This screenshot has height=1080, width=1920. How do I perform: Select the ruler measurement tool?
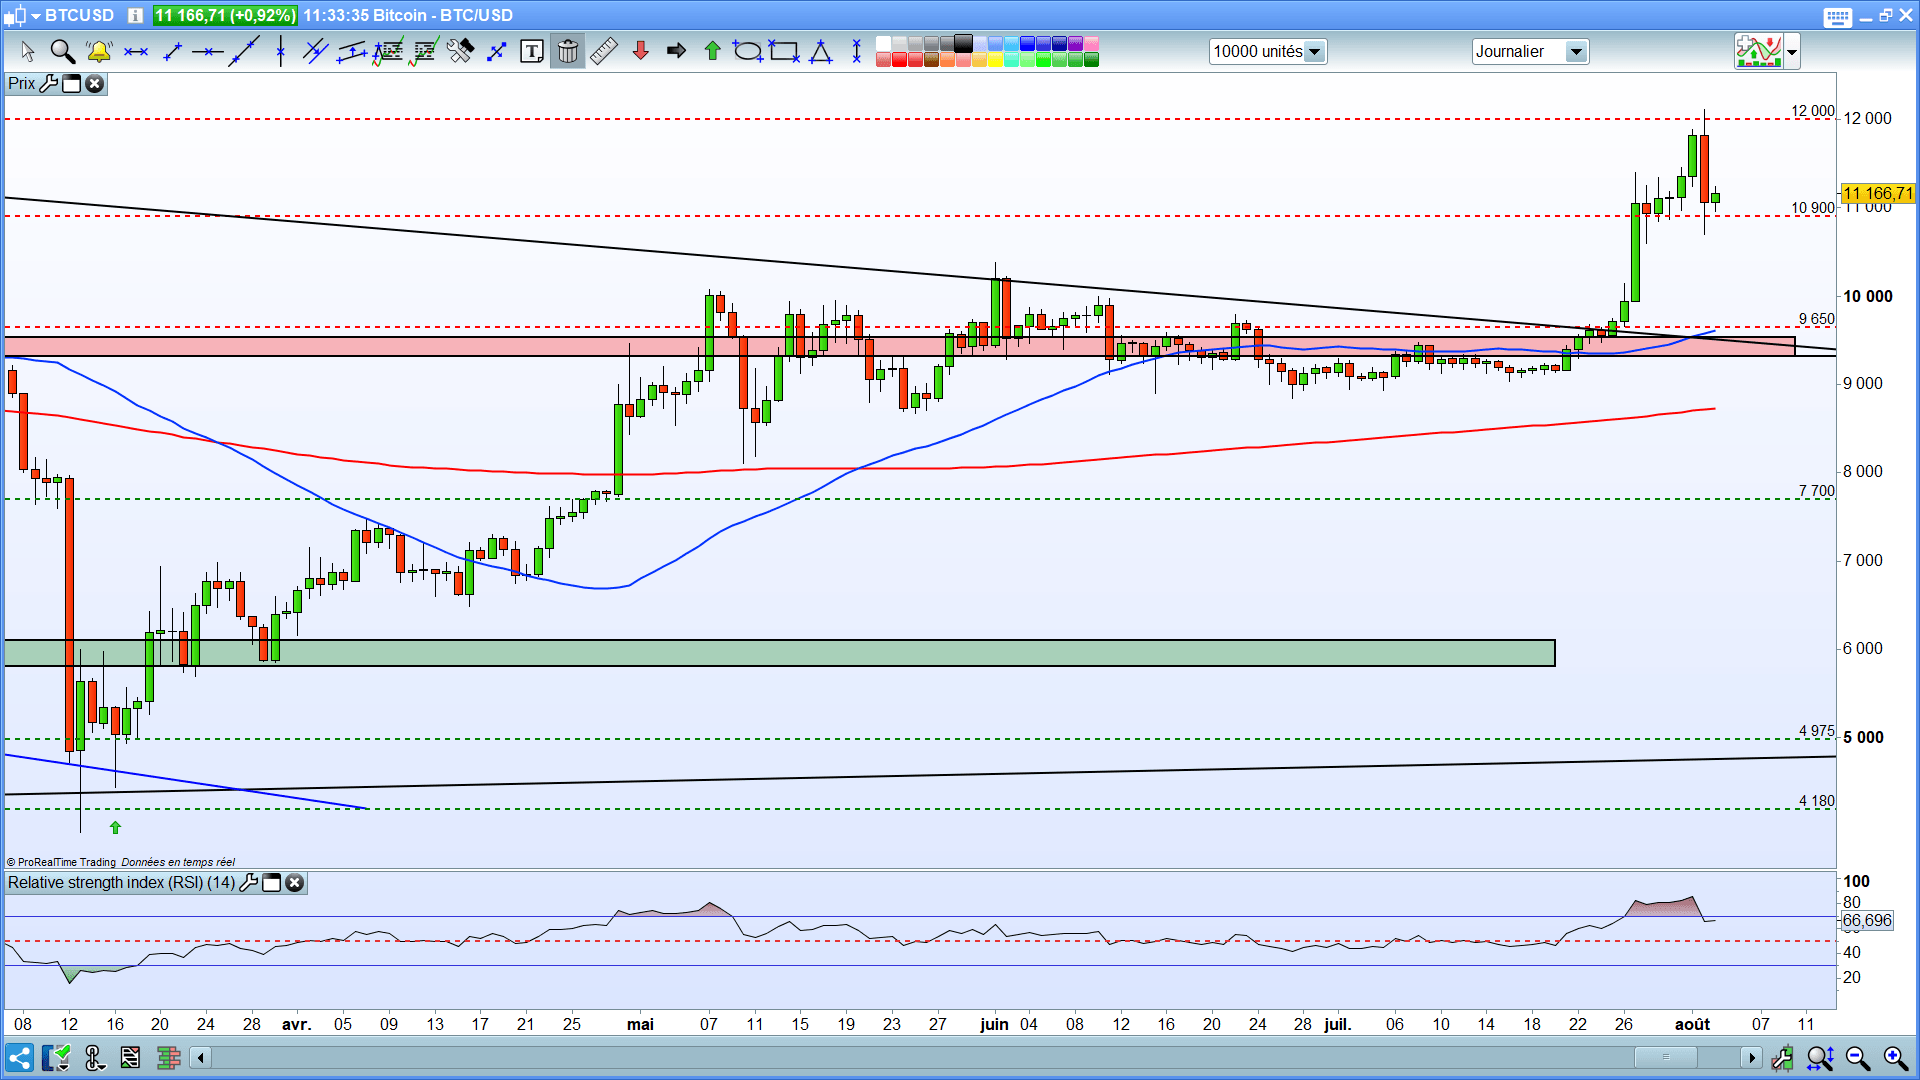coord(604,51)
